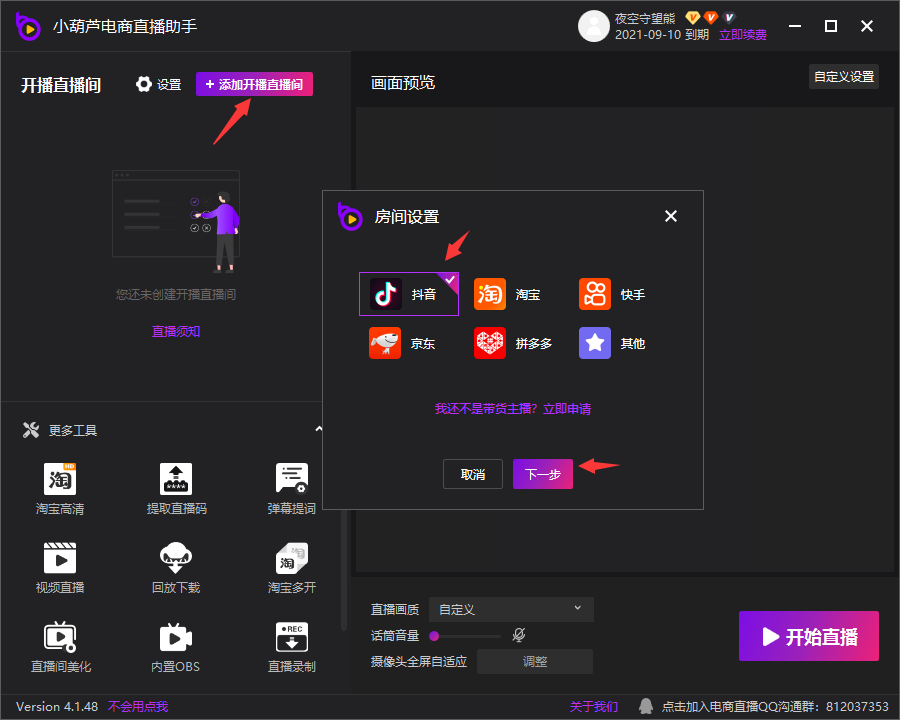Screen dimensions: 900x720
Task: Click 下一步 to proceed
Action: tap(542, 474)
